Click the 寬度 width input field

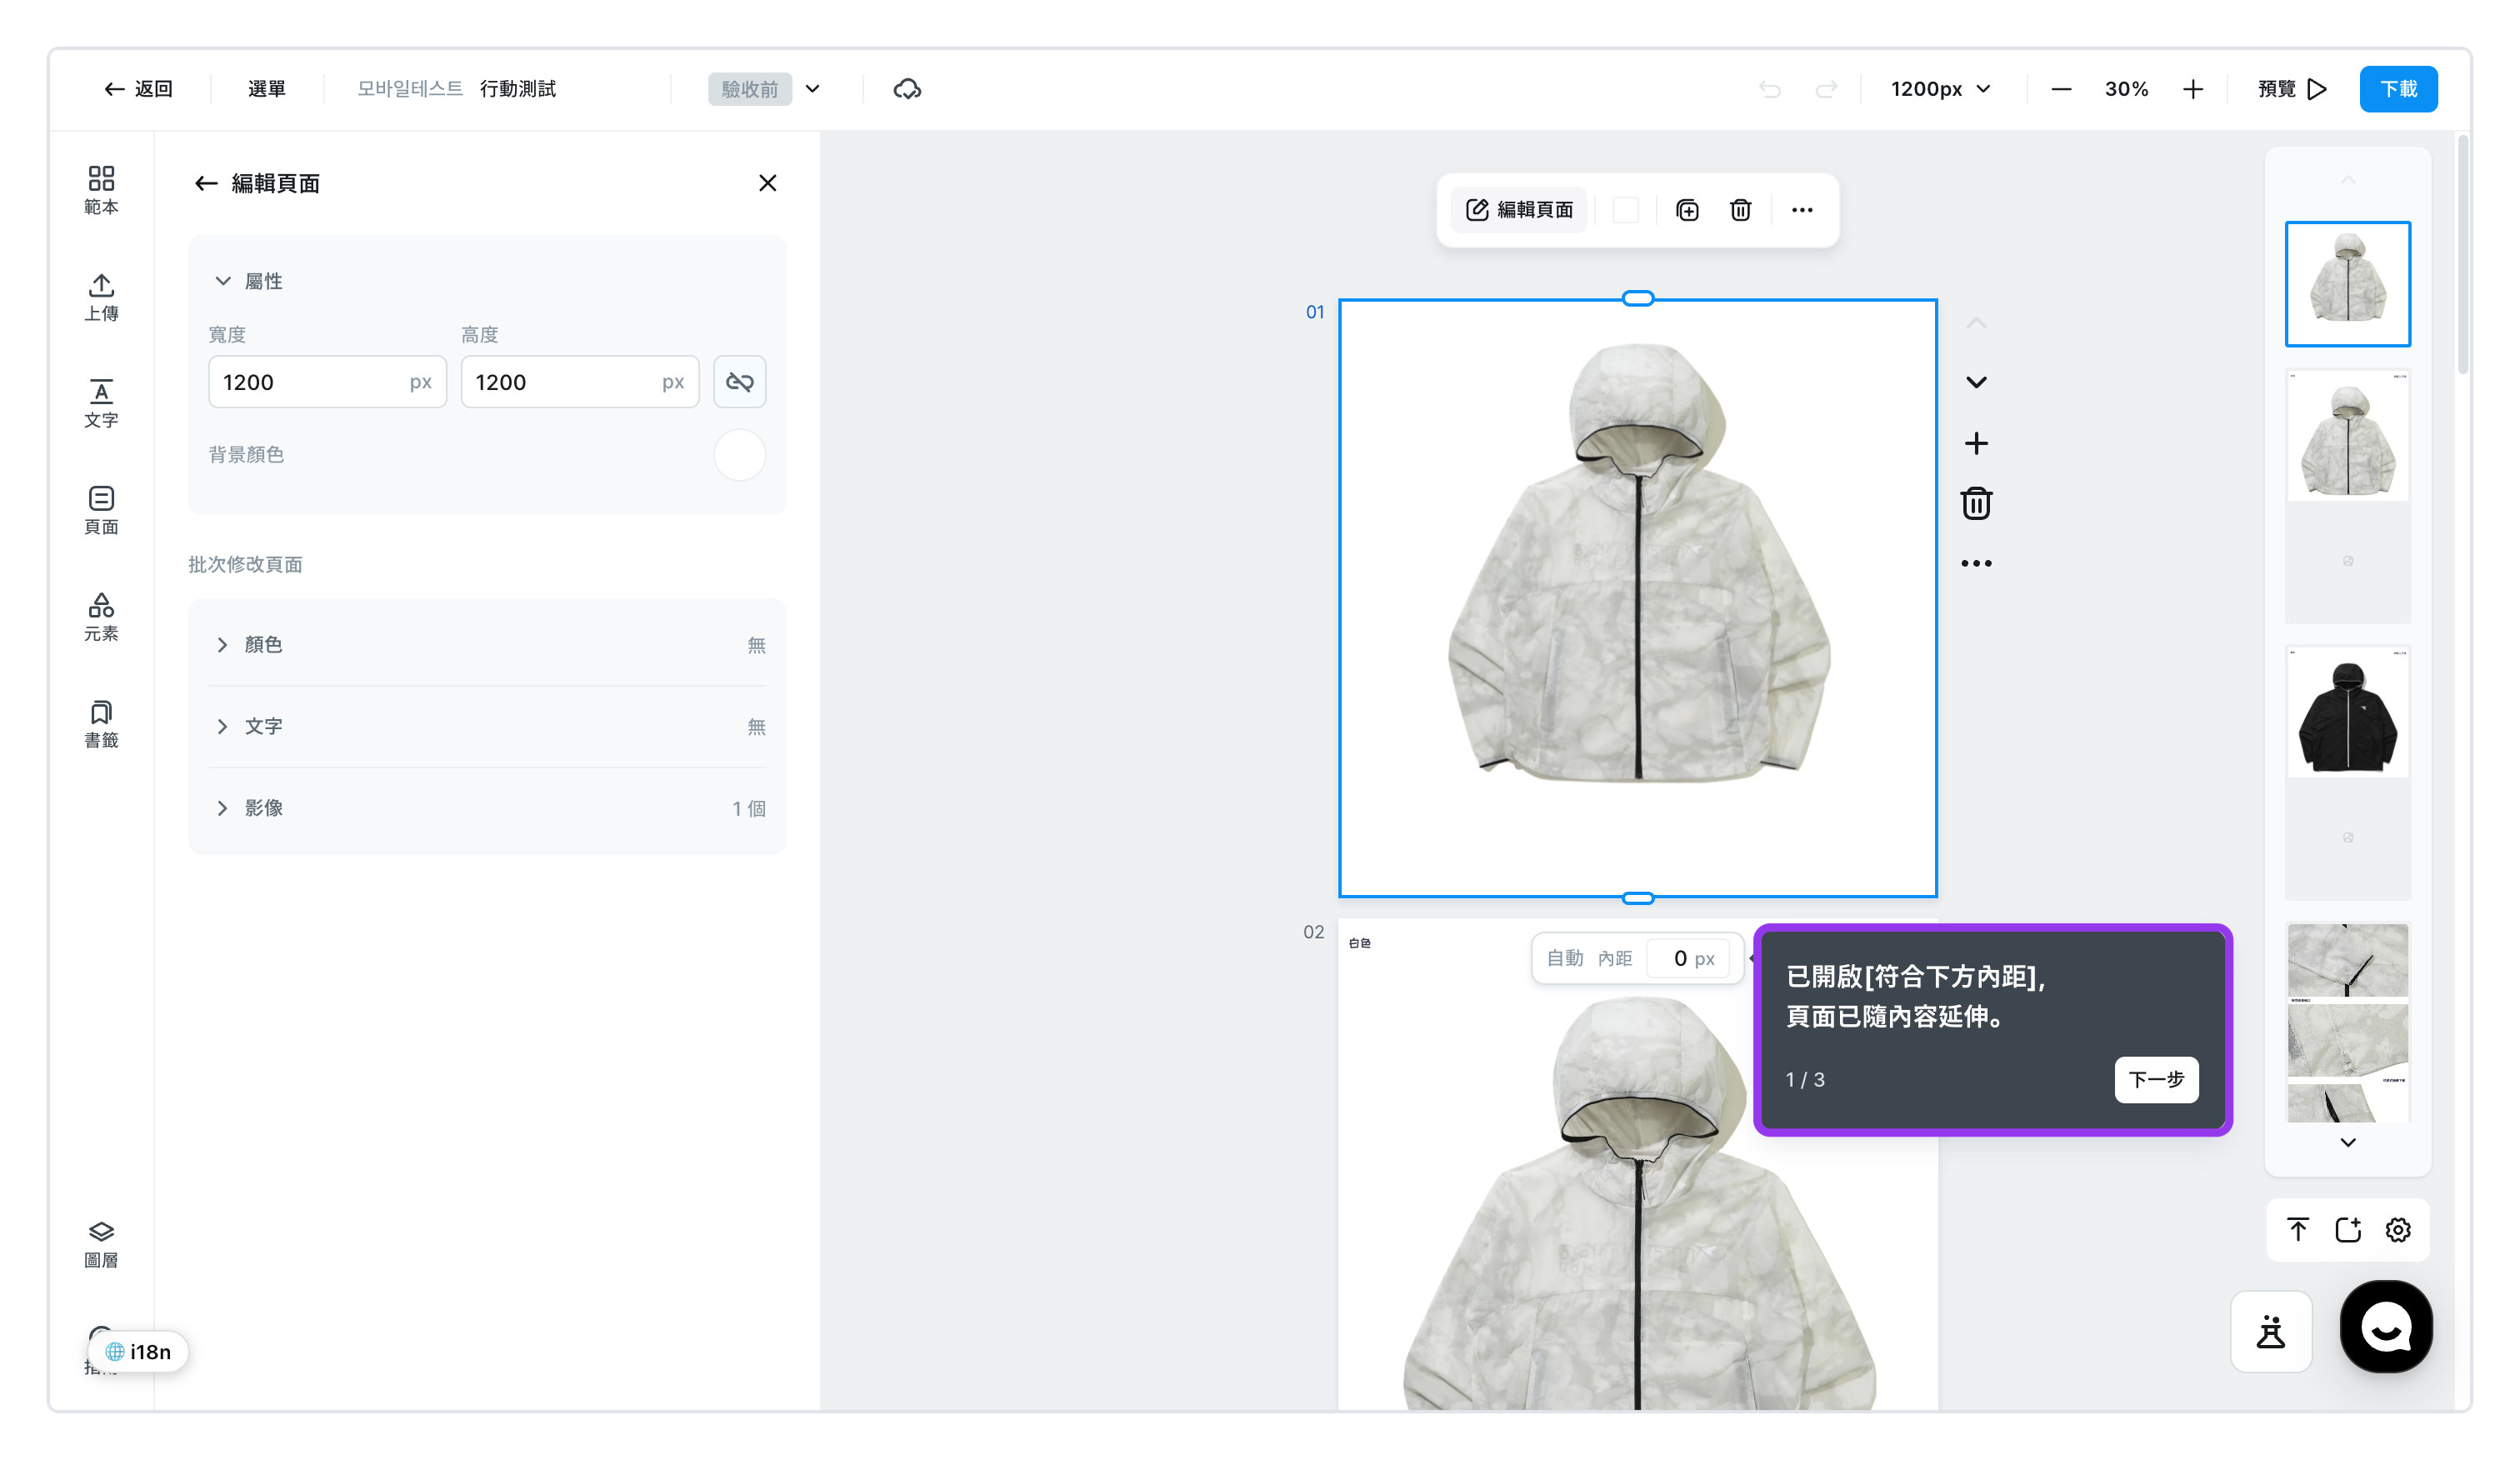327,382
